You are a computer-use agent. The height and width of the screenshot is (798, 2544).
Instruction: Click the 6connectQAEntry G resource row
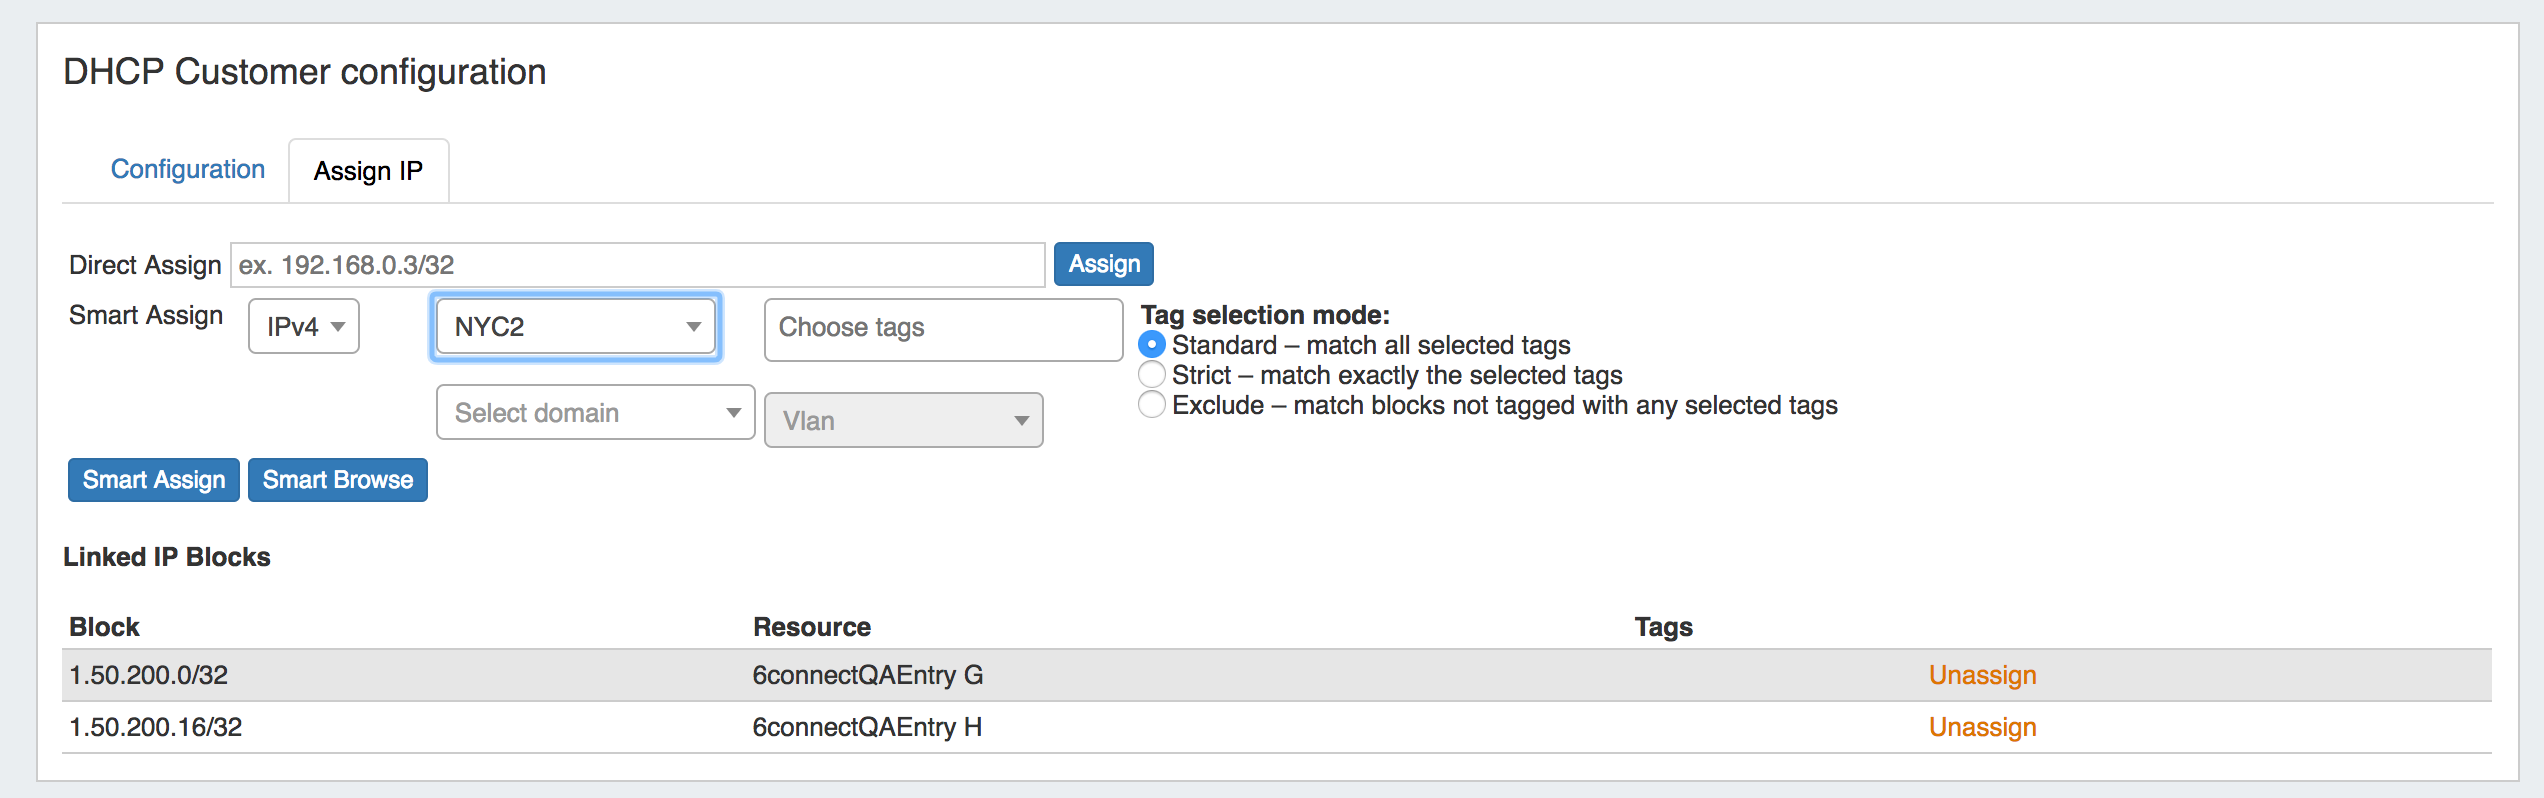[867, 675]
